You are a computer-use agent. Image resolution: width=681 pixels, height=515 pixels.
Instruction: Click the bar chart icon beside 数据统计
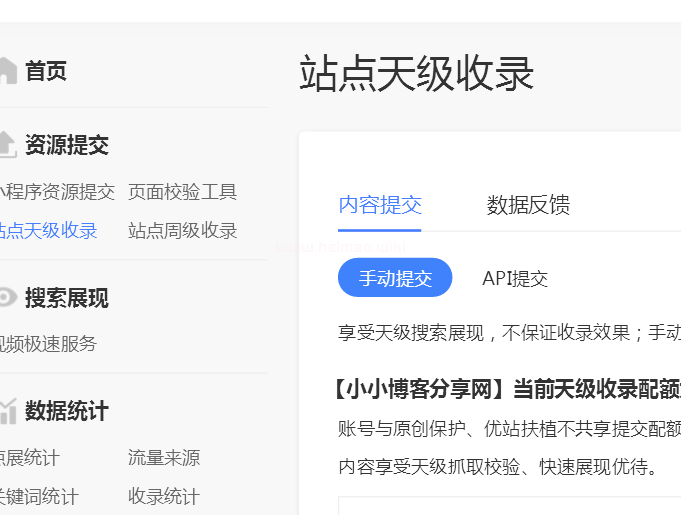coord(8,411)
